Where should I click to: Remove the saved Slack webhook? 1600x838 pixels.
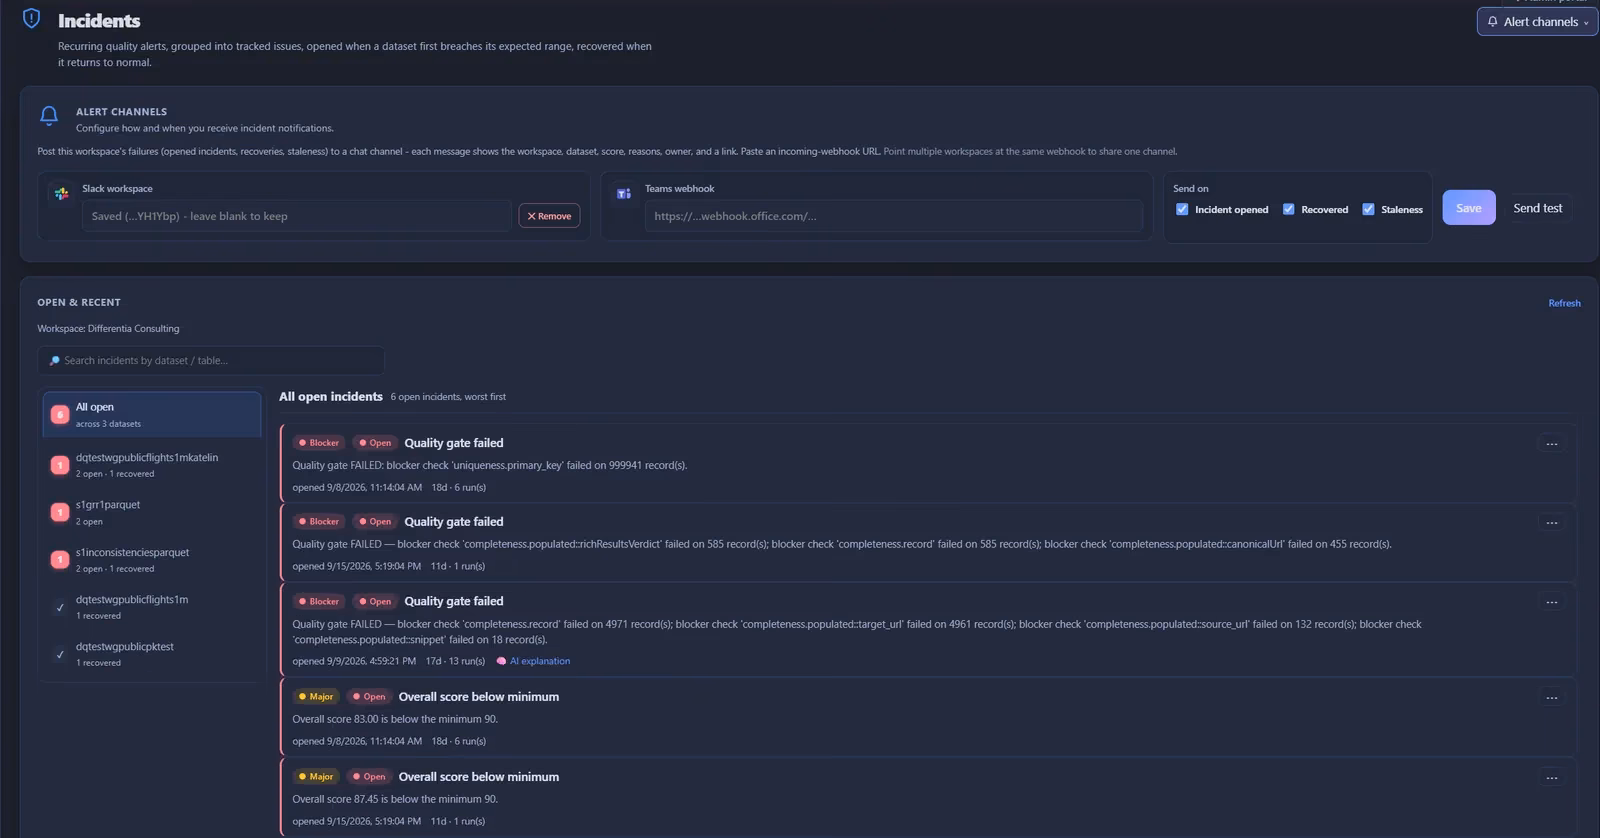click(x=549, y=216)
